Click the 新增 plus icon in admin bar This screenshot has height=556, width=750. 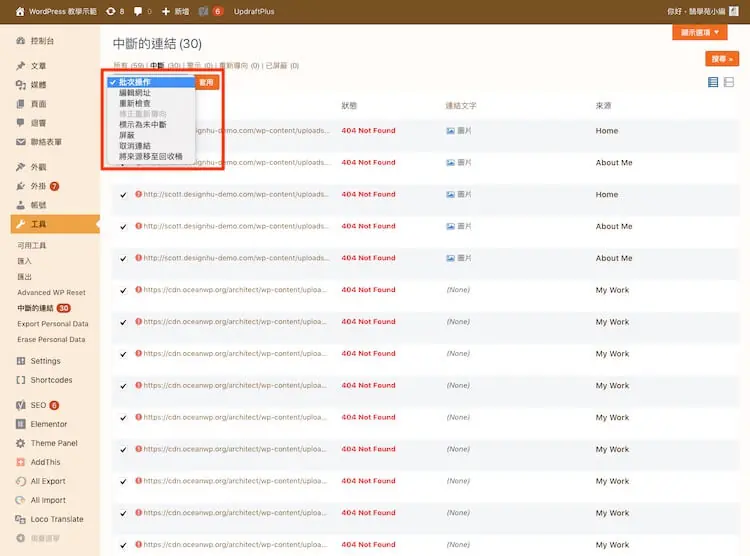(165, 11)
